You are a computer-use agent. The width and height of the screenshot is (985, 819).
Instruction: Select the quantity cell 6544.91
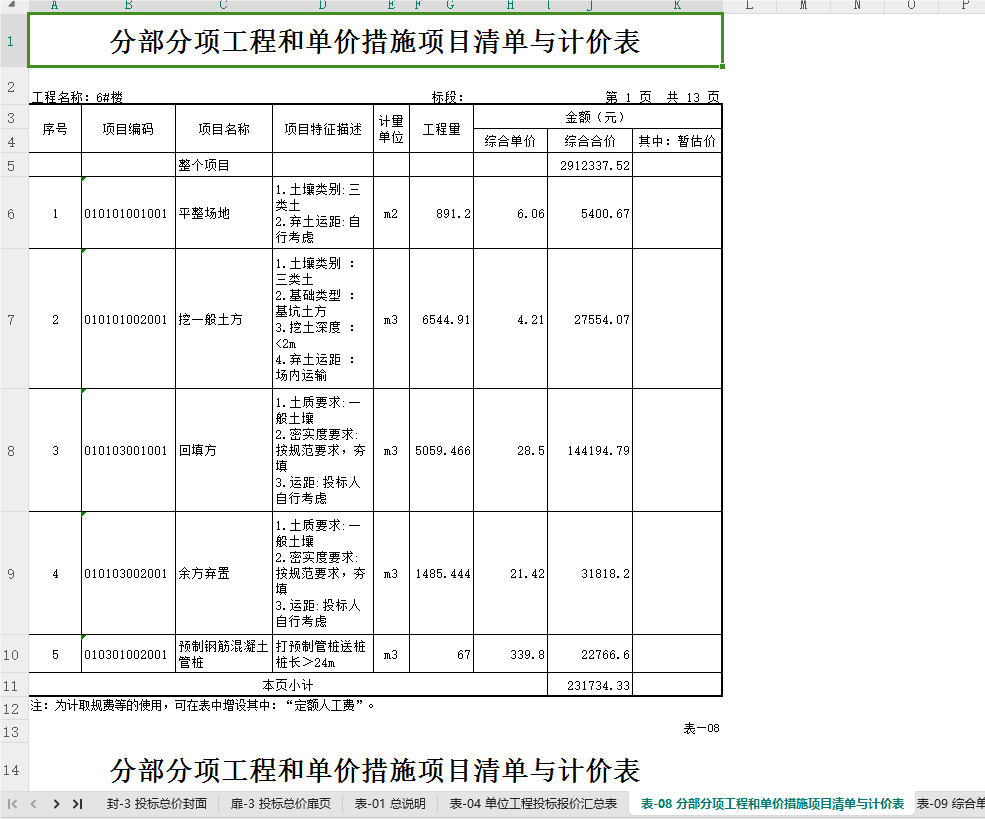(x=441, y=319)
